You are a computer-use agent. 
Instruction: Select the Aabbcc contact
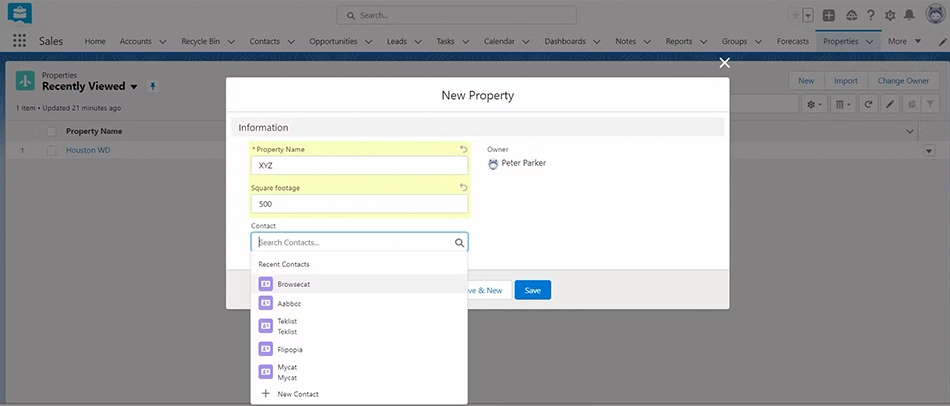click(x=359, y=303)
